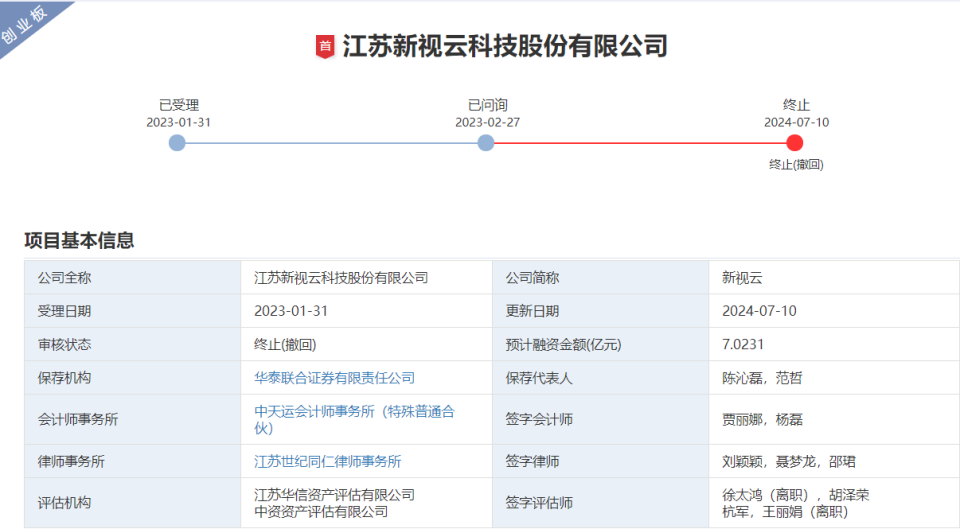Click the 公司简称 label cell
The width and height of the screenshot is (960, 529).
coord(601,277)
